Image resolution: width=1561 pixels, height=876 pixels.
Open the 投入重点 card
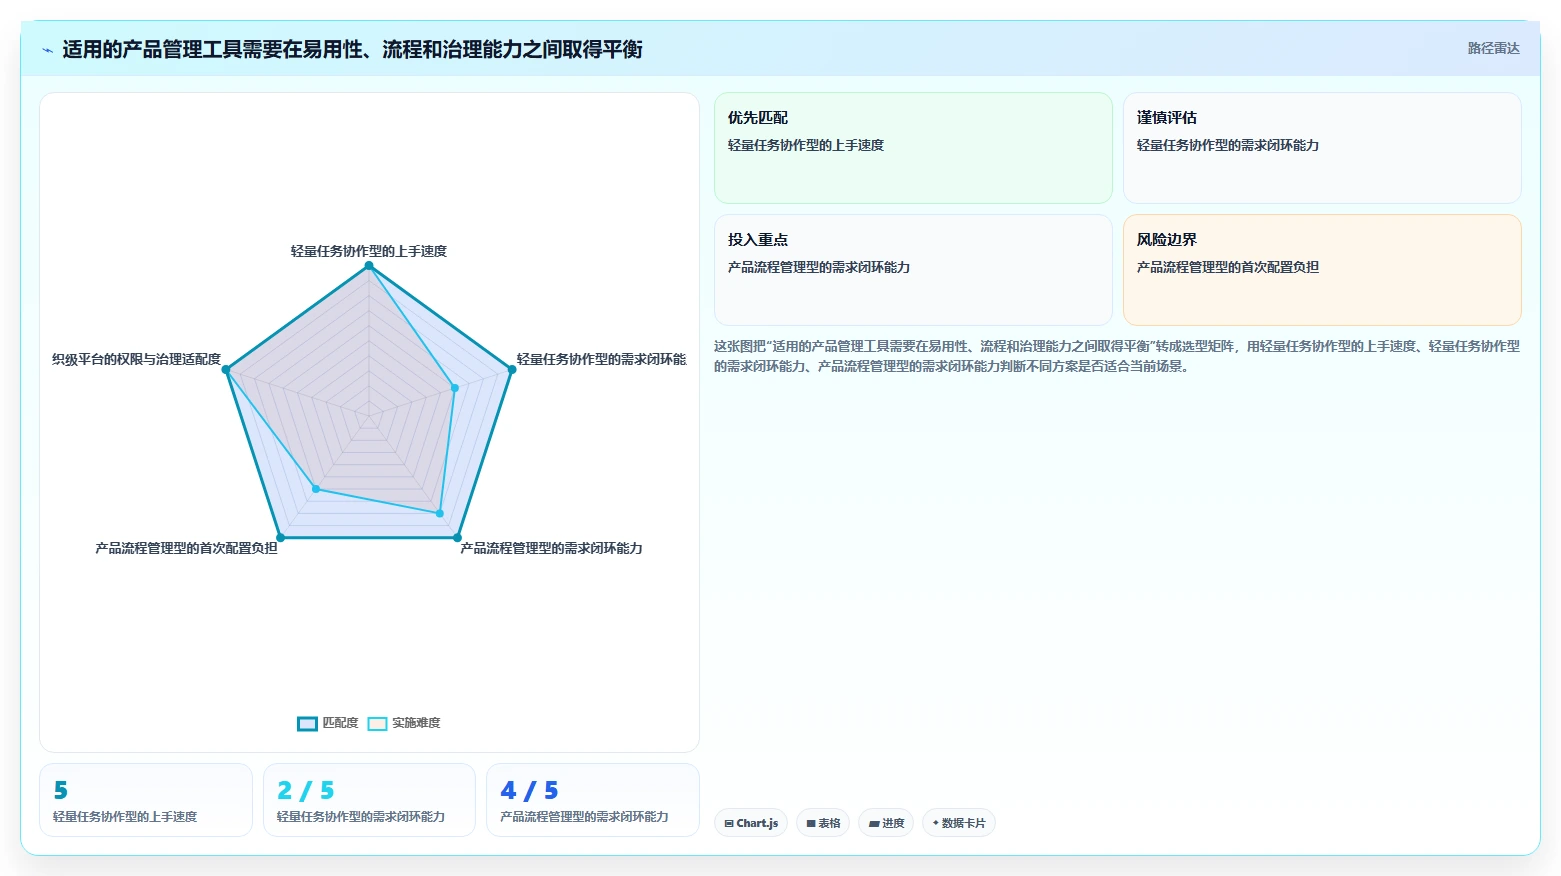(913, 270)
